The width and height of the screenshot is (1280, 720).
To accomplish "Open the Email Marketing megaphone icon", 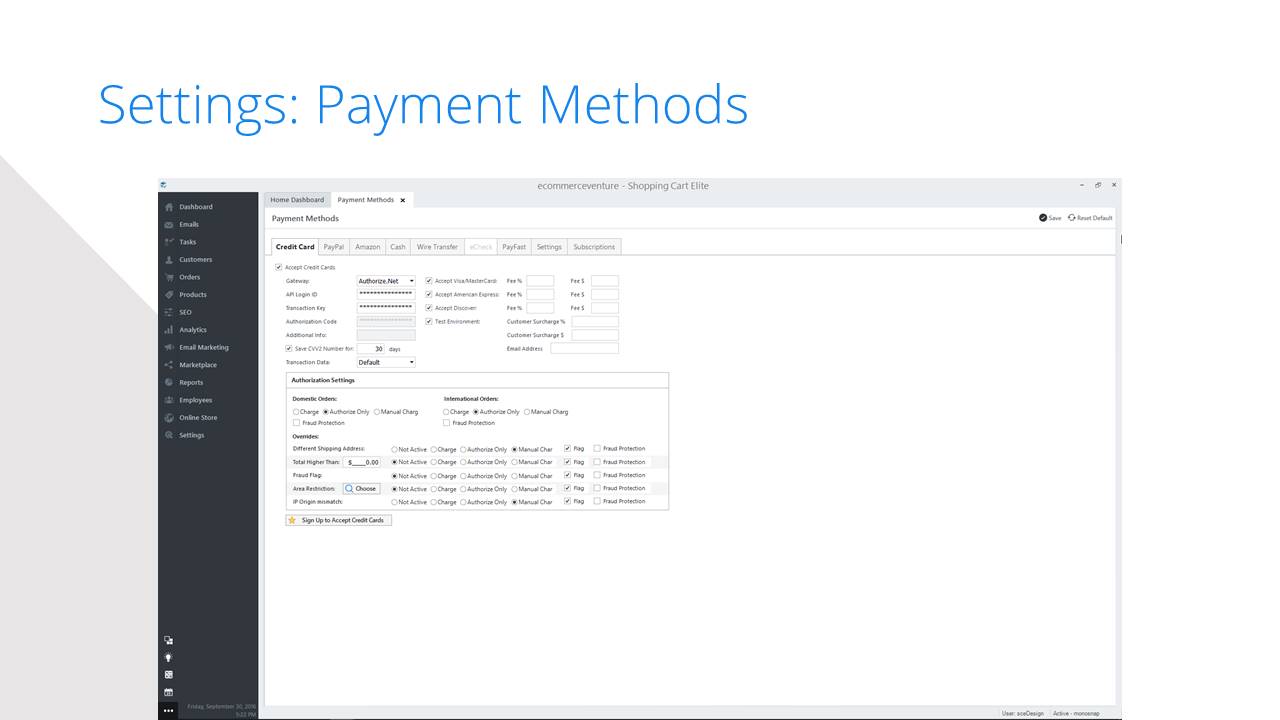I will 169,347.
